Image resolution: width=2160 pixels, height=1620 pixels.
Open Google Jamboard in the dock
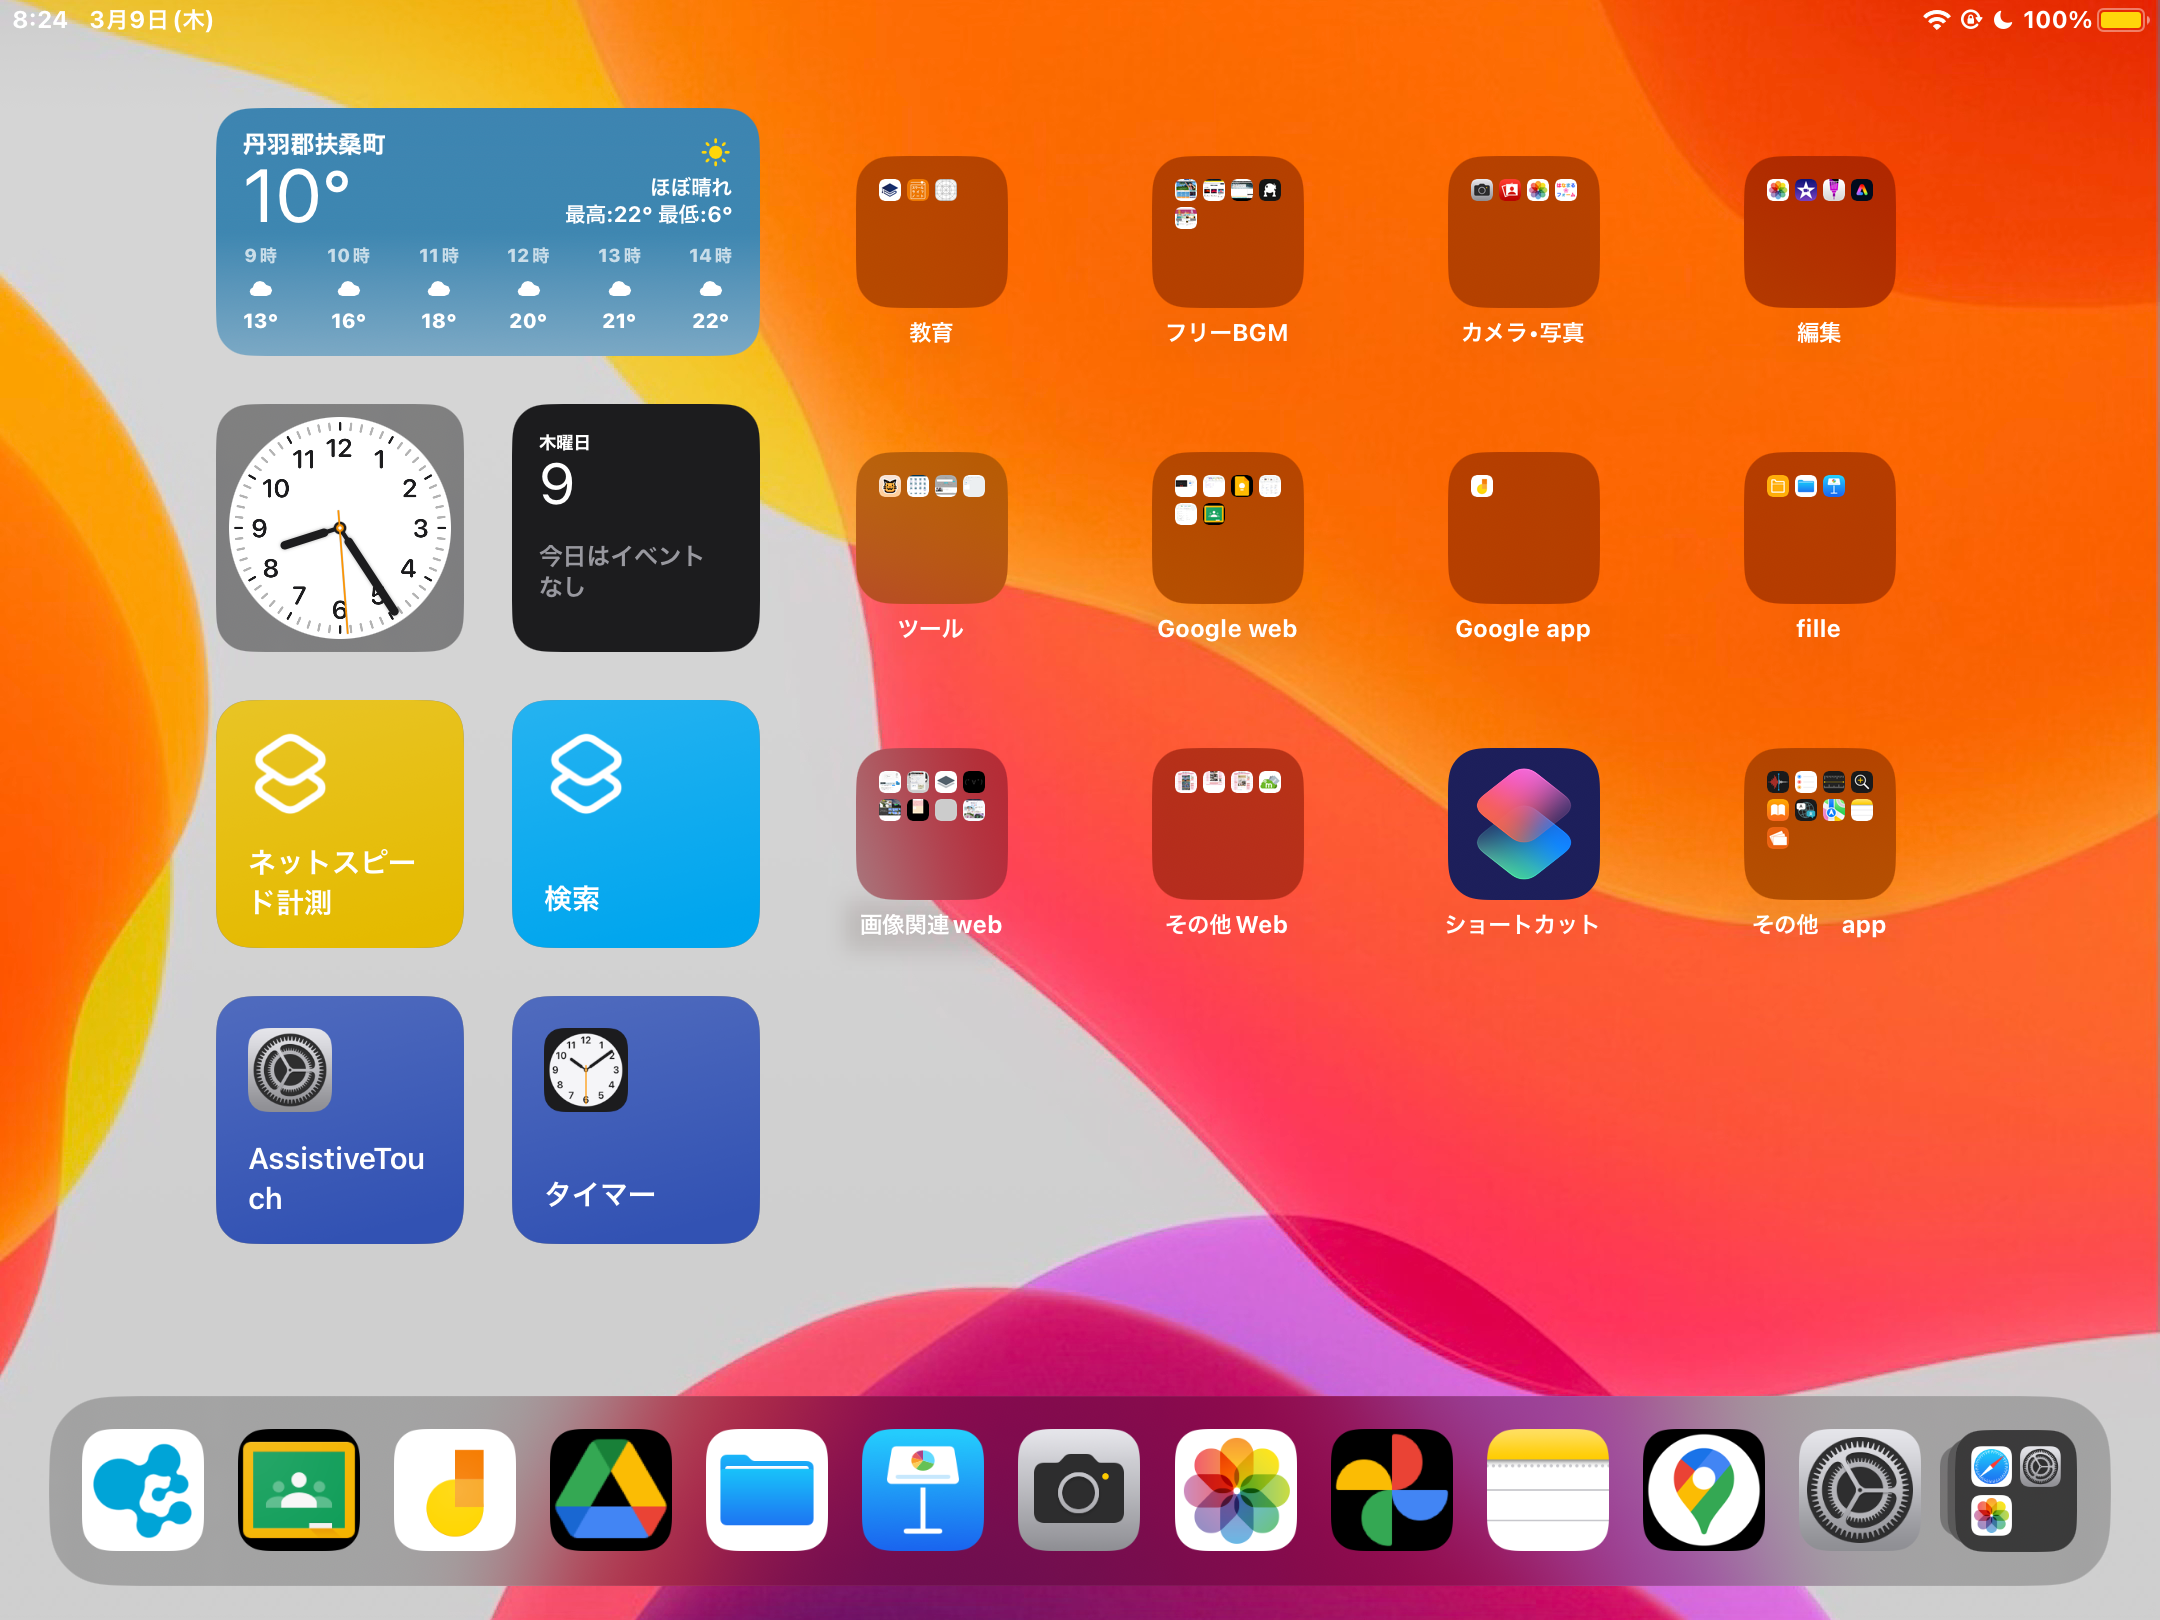pos(455,1490)
